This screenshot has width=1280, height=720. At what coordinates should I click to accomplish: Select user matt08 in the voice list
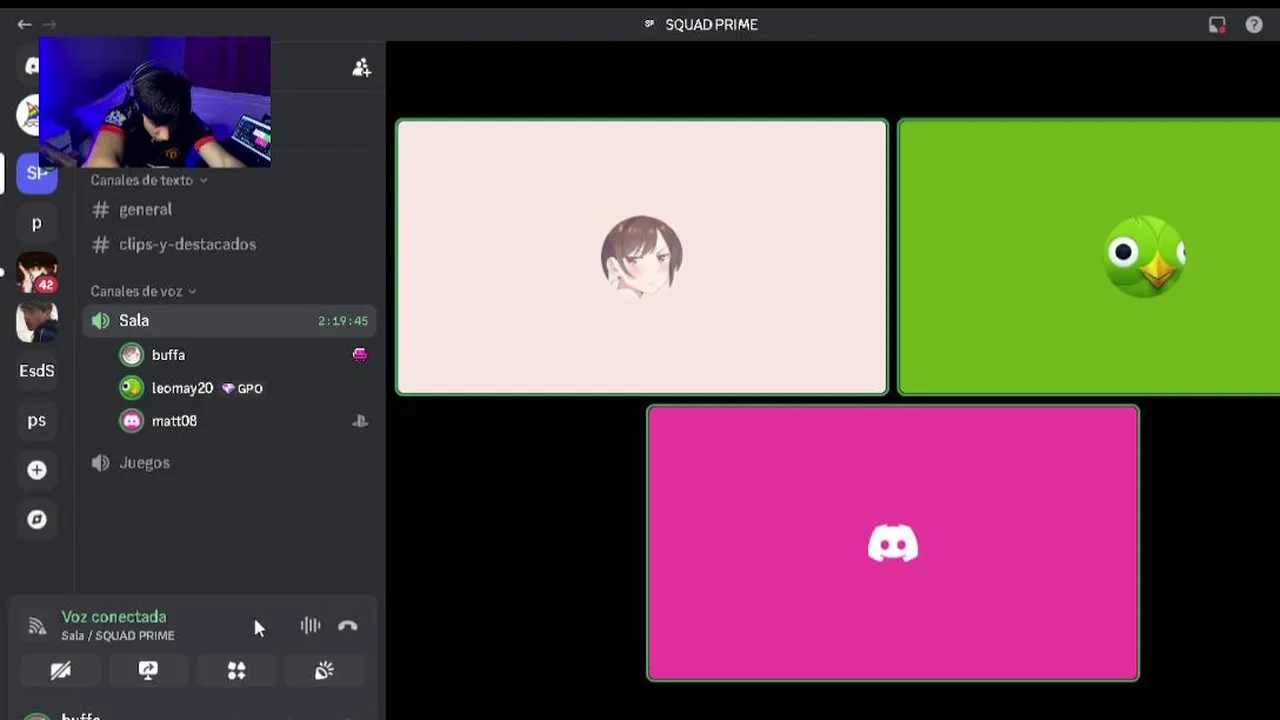click(x=243, y=421)
